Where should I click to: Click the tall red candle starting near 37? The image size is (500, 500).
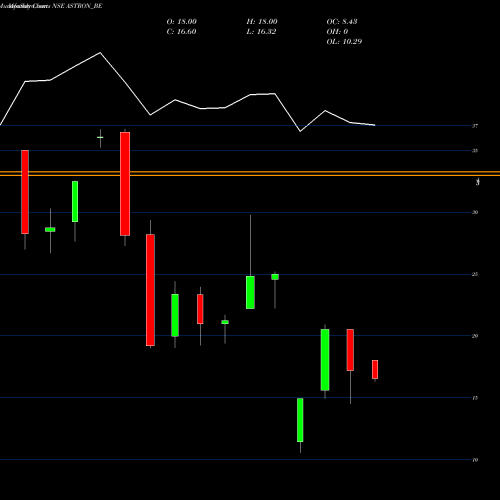(125, 184)
